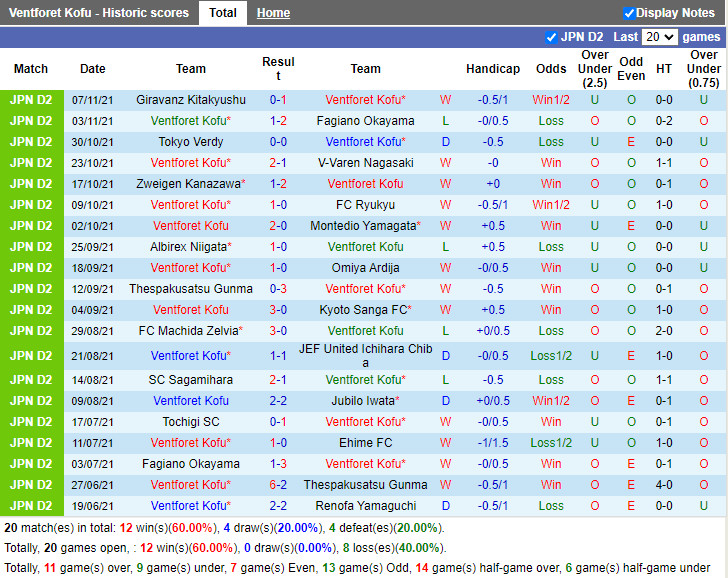
Task: Open the Ehime FC team link
Action: point(365,443)
